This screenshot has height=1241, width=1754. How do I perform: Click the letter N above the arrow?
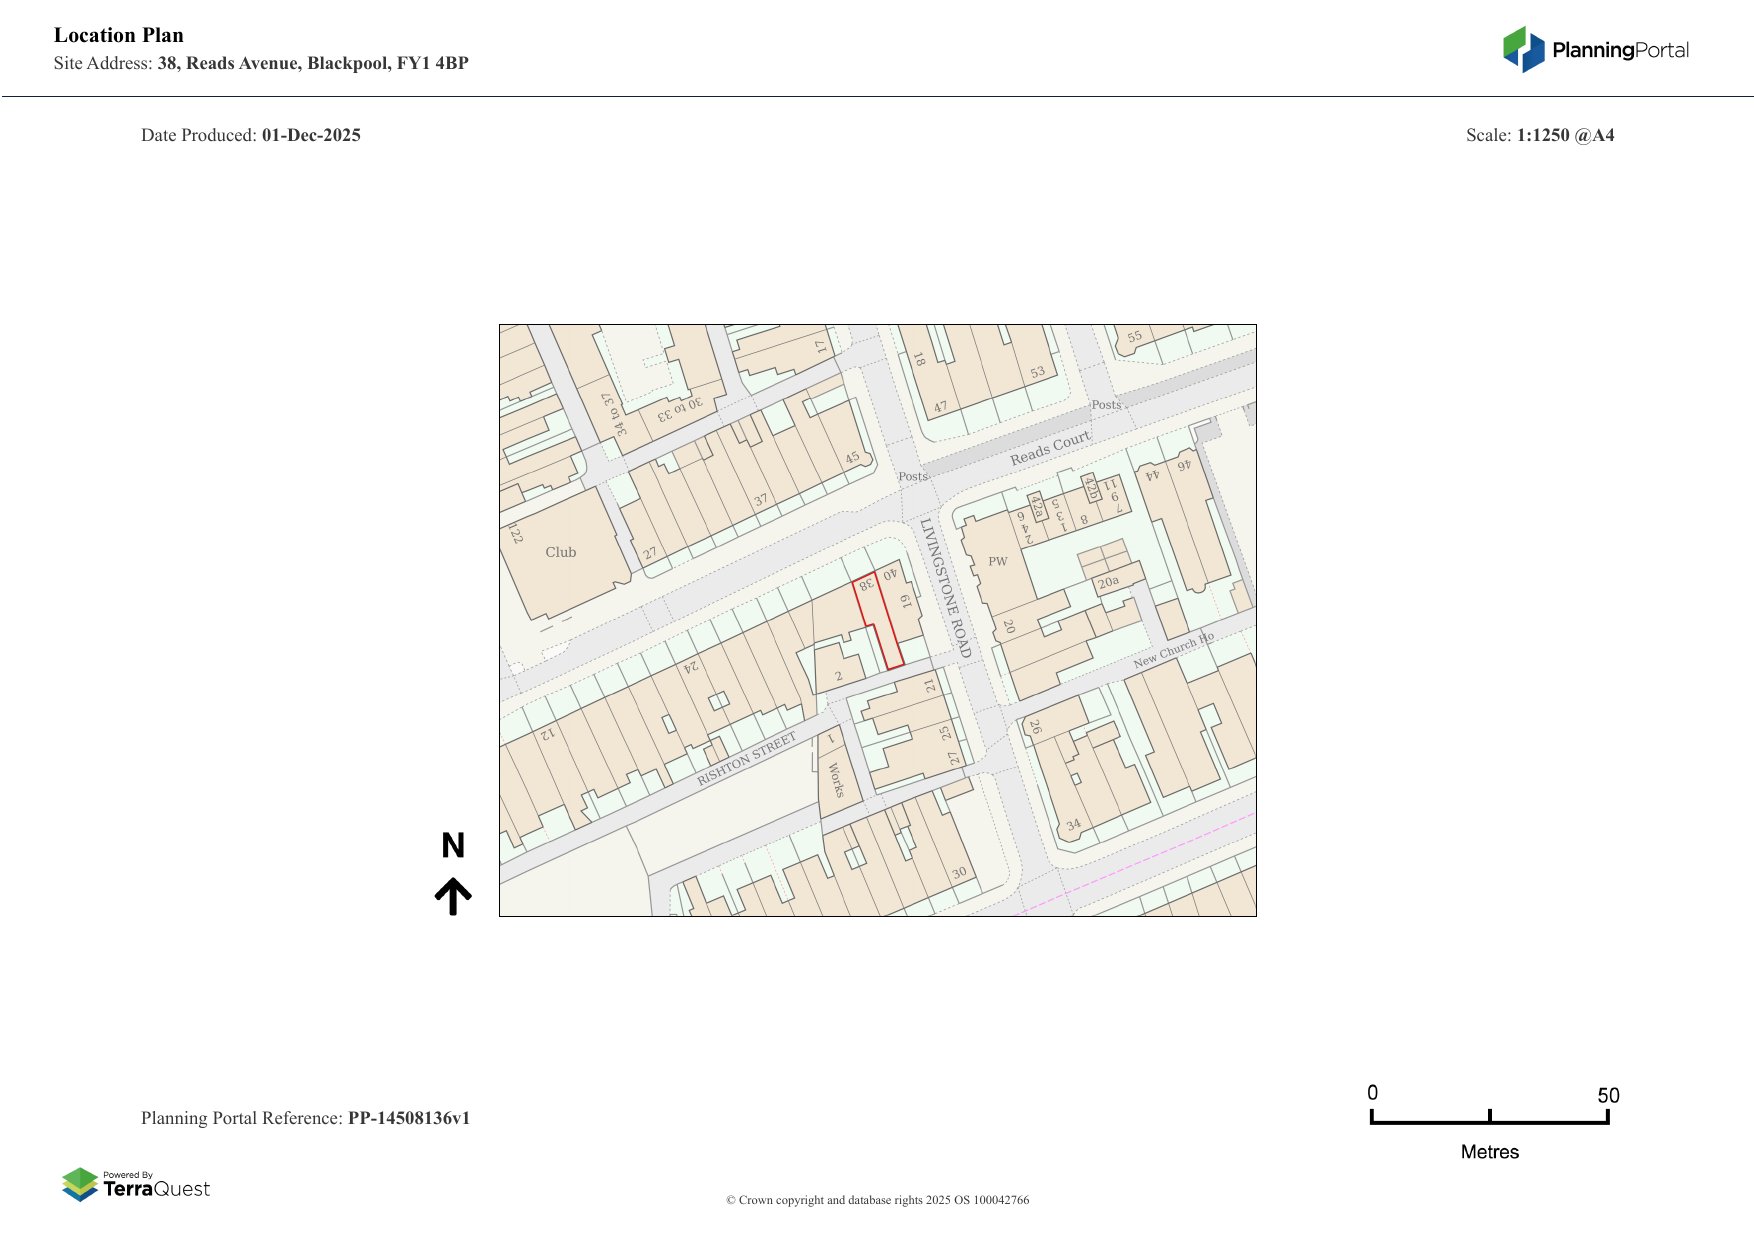point(453,846)
